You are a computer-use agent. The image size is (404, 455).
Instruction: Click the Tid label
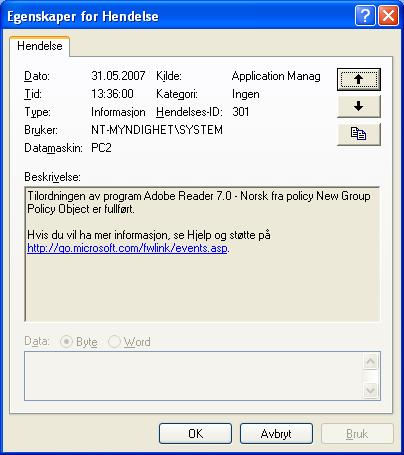click(x=33, y=94)
